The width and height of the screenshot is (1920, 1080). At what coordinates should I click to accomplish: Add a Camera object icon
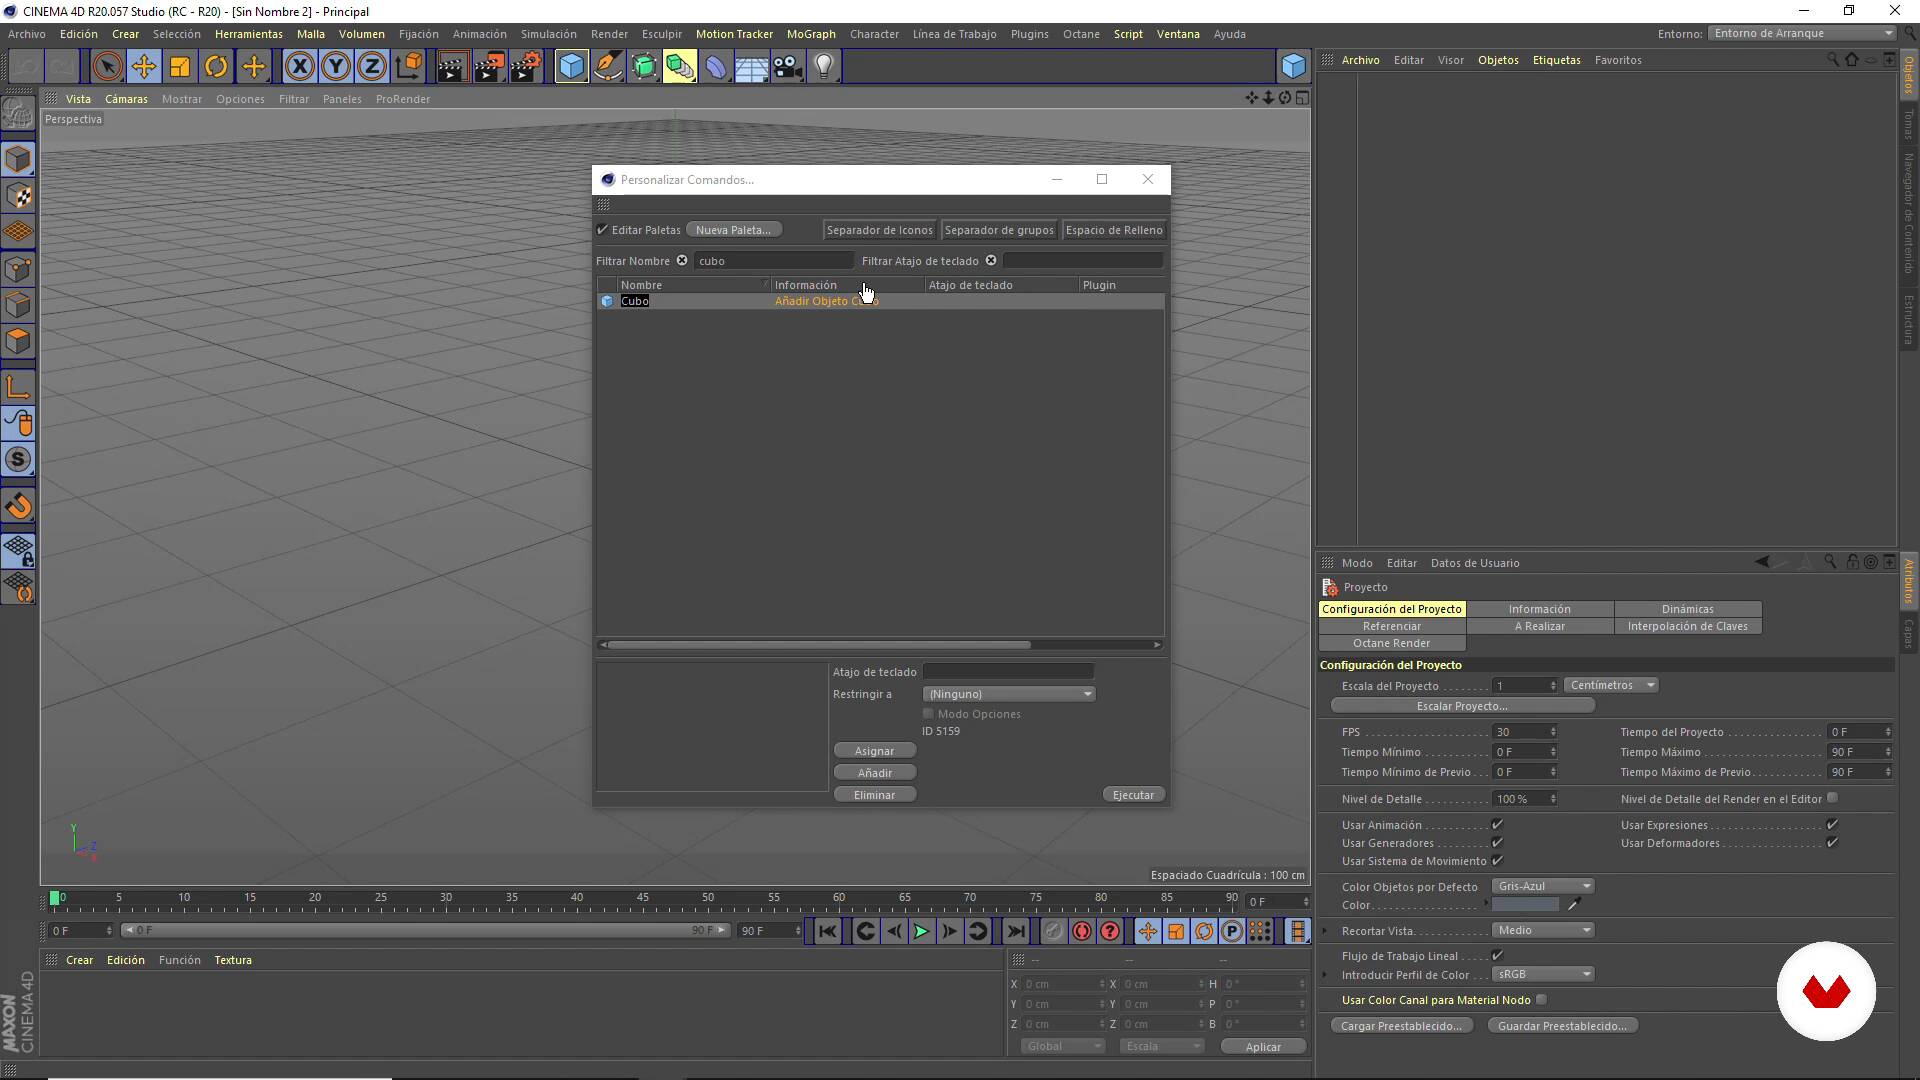(788, 67)
